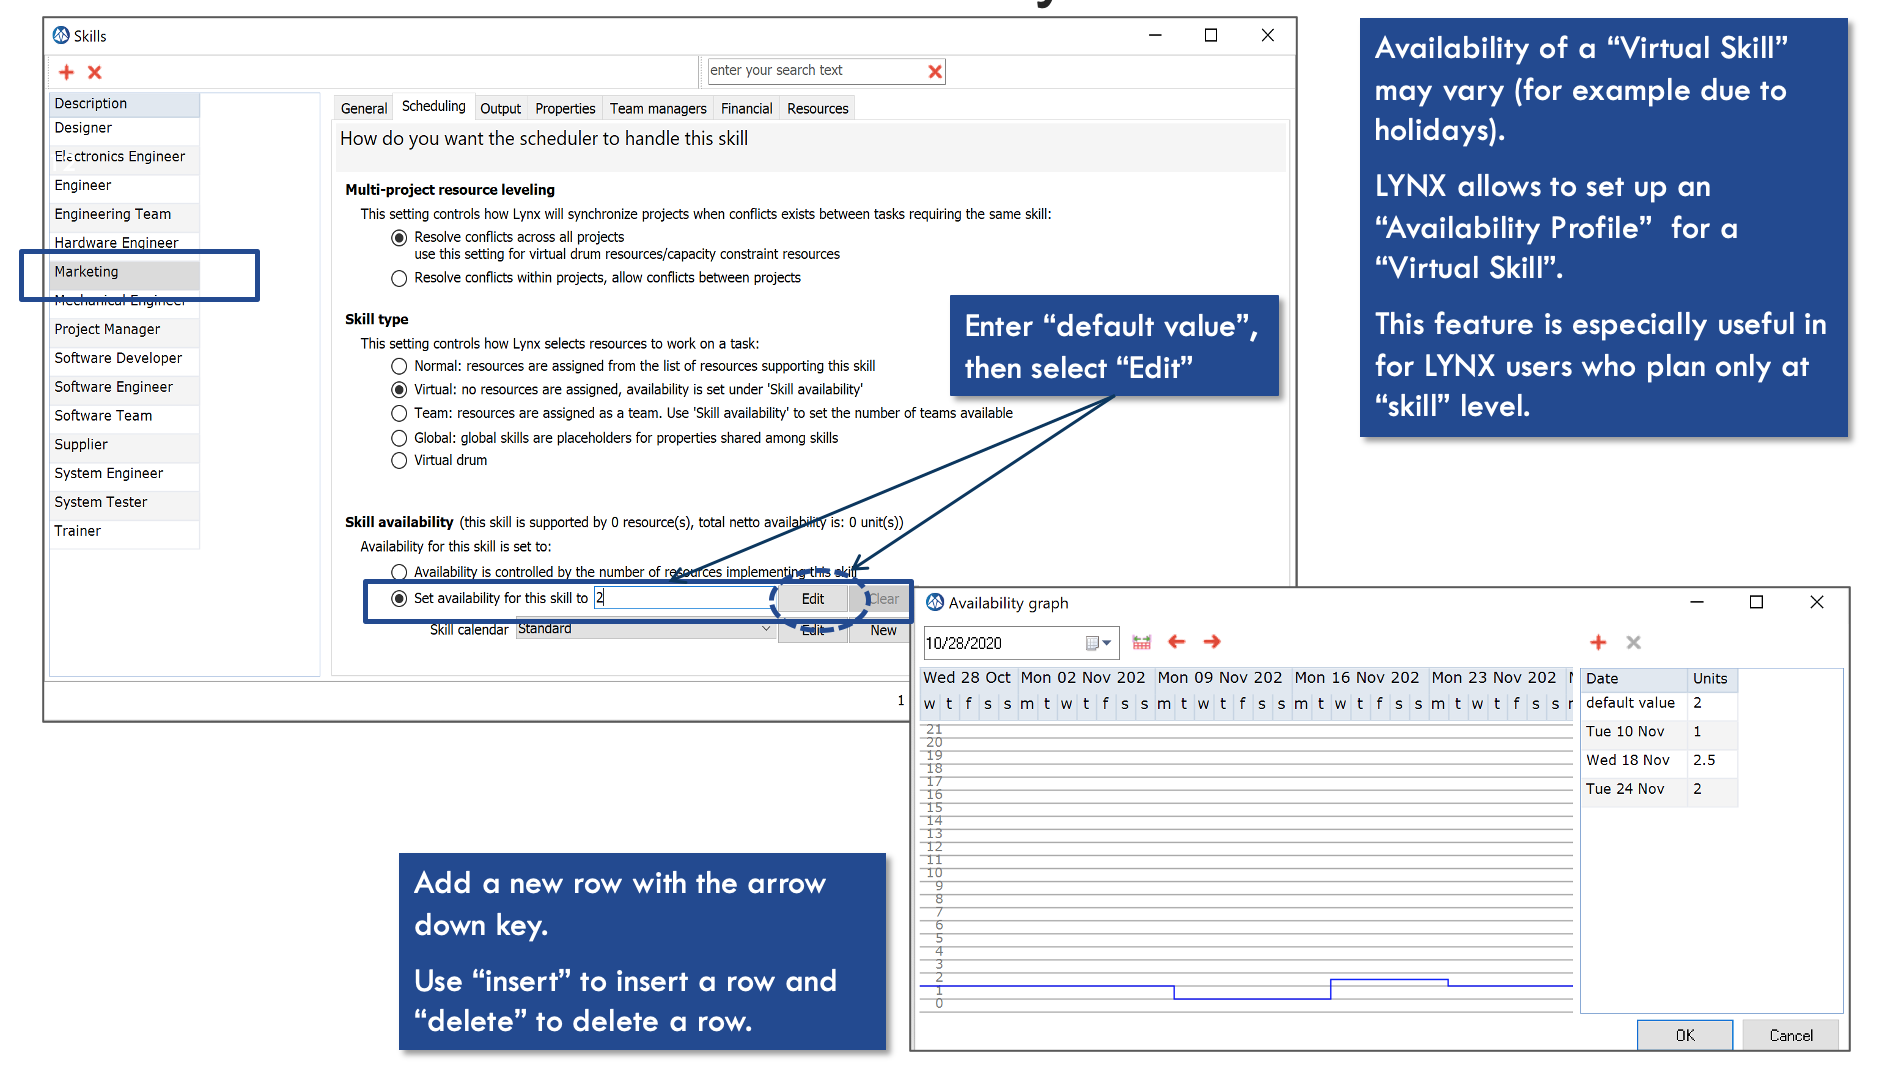Image resolution: width=1878 pixels, height=1066 pixels.
Task: Add a new skill with red plus
Action: [66, 72]
